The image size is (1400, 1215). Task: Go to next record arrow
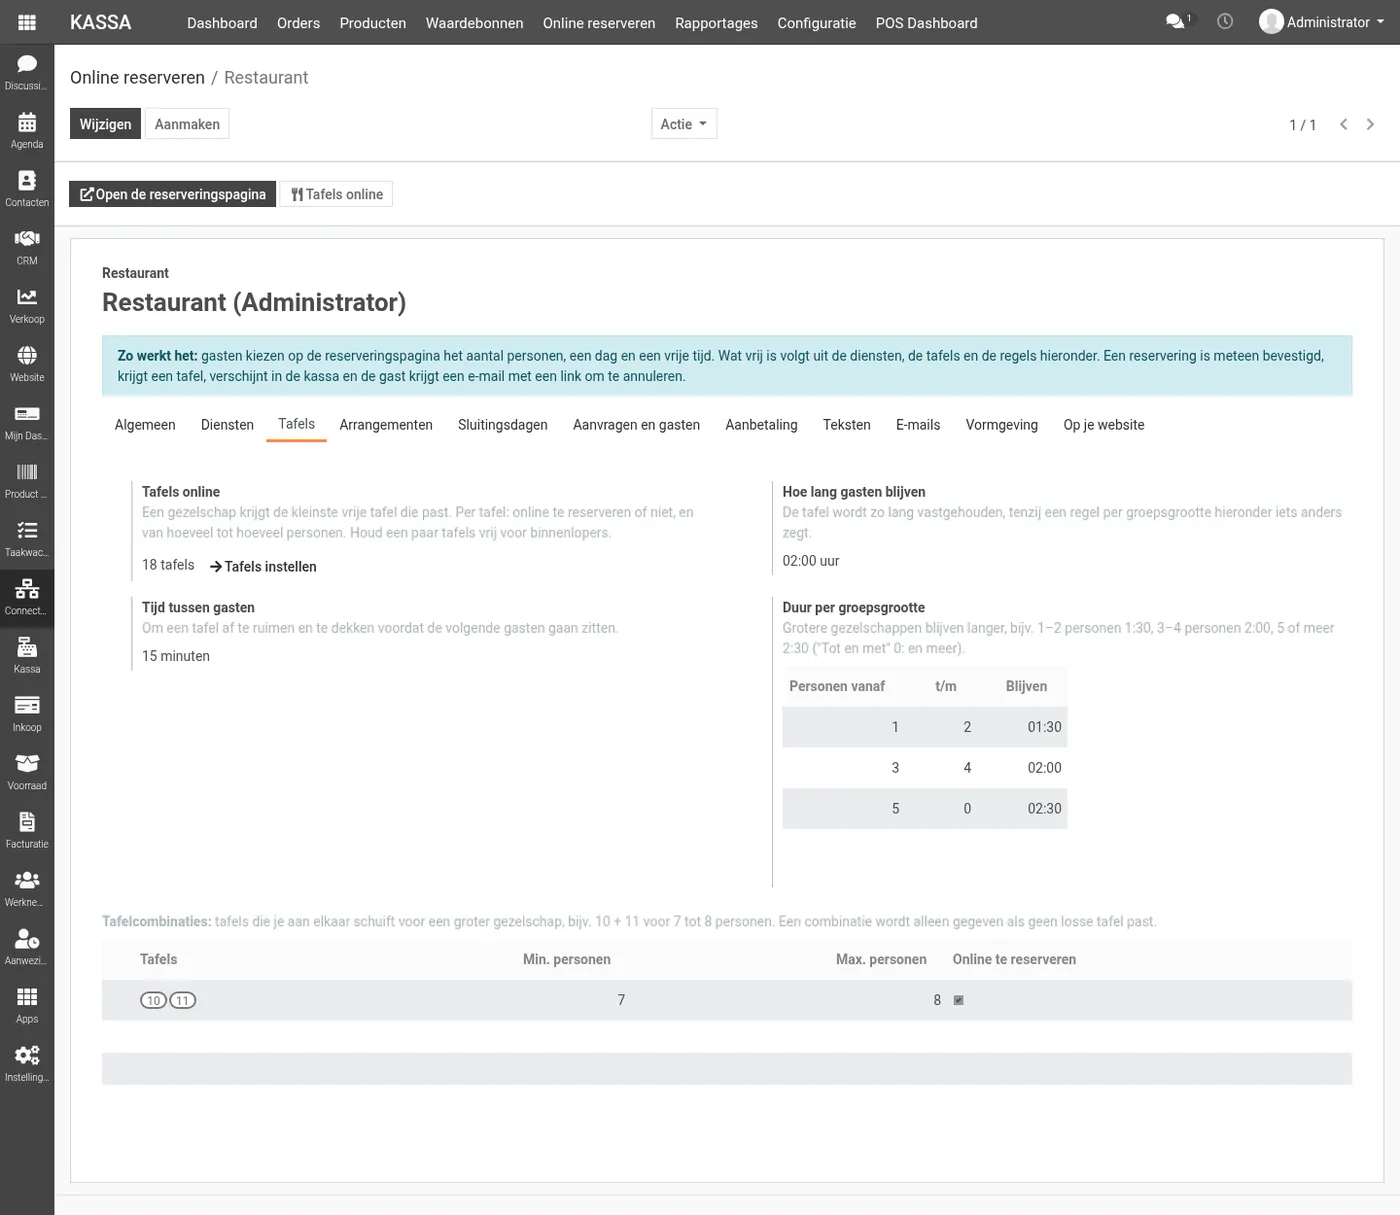pos(1370,124)
